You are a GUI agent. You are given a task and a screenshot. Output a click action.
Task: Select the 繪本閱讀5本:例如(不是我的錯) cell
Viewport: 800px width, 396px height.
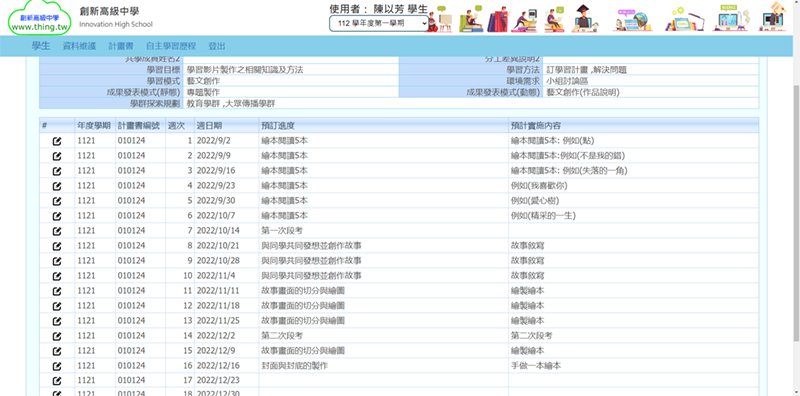pyautogui.click(x=633, y=156)
